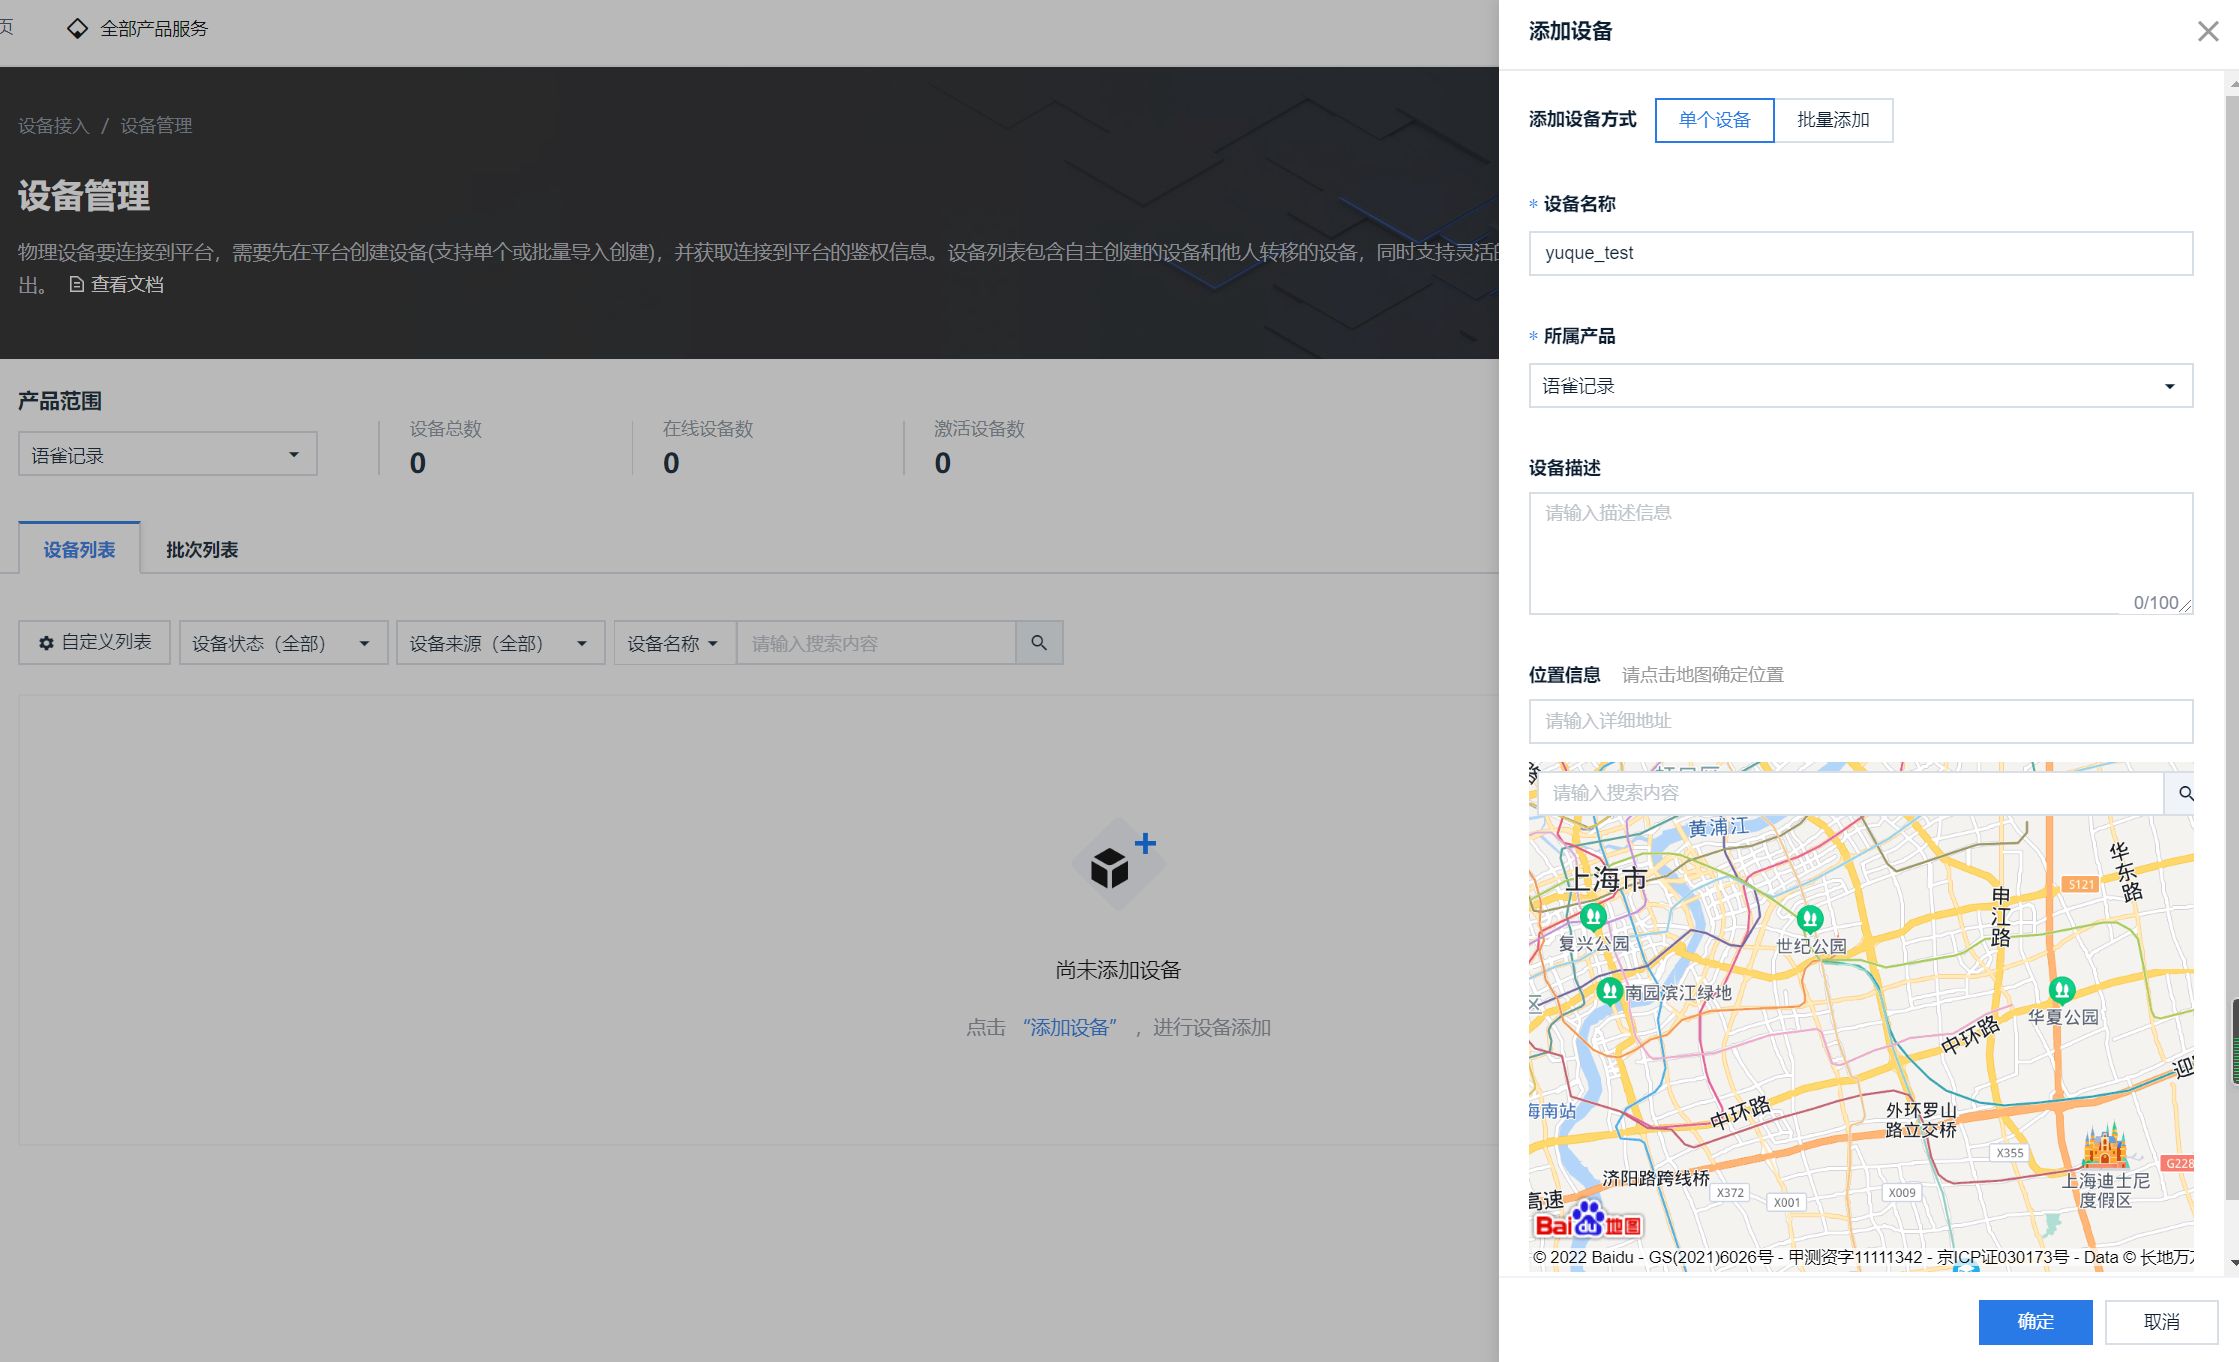The width and height of the screenshot is (2239, 1362).
Task: Click the device search magnifier icon
Action: pyautogui.click(x=1039, y=643)
